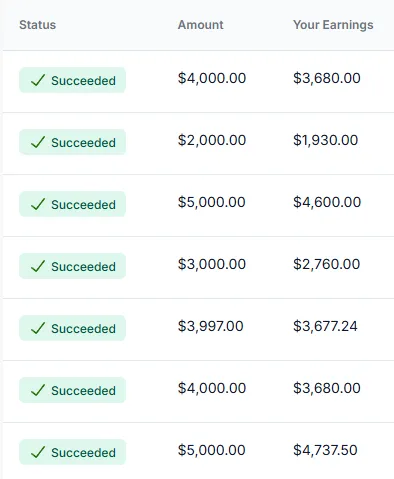The width and height of the screenshot is (394, 479).
Task: Click the $1,930.00 earnings value
Action: (x=326, y=140)
